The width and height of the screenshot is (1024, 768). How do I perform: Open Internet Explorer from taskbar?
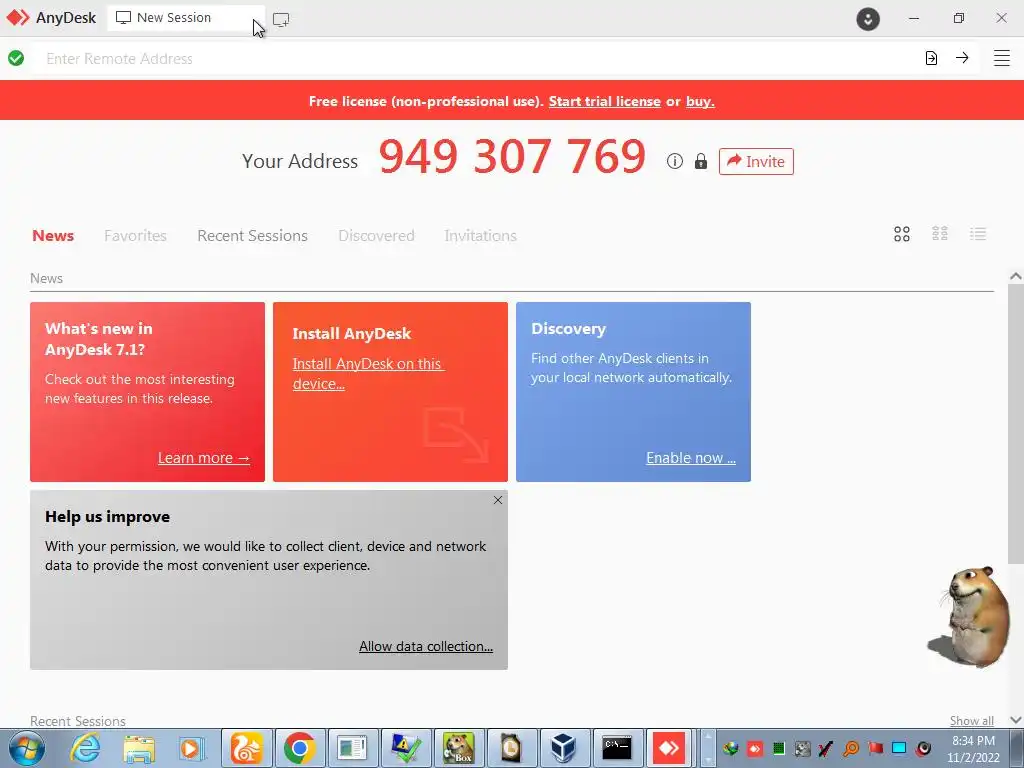[86, 748]
